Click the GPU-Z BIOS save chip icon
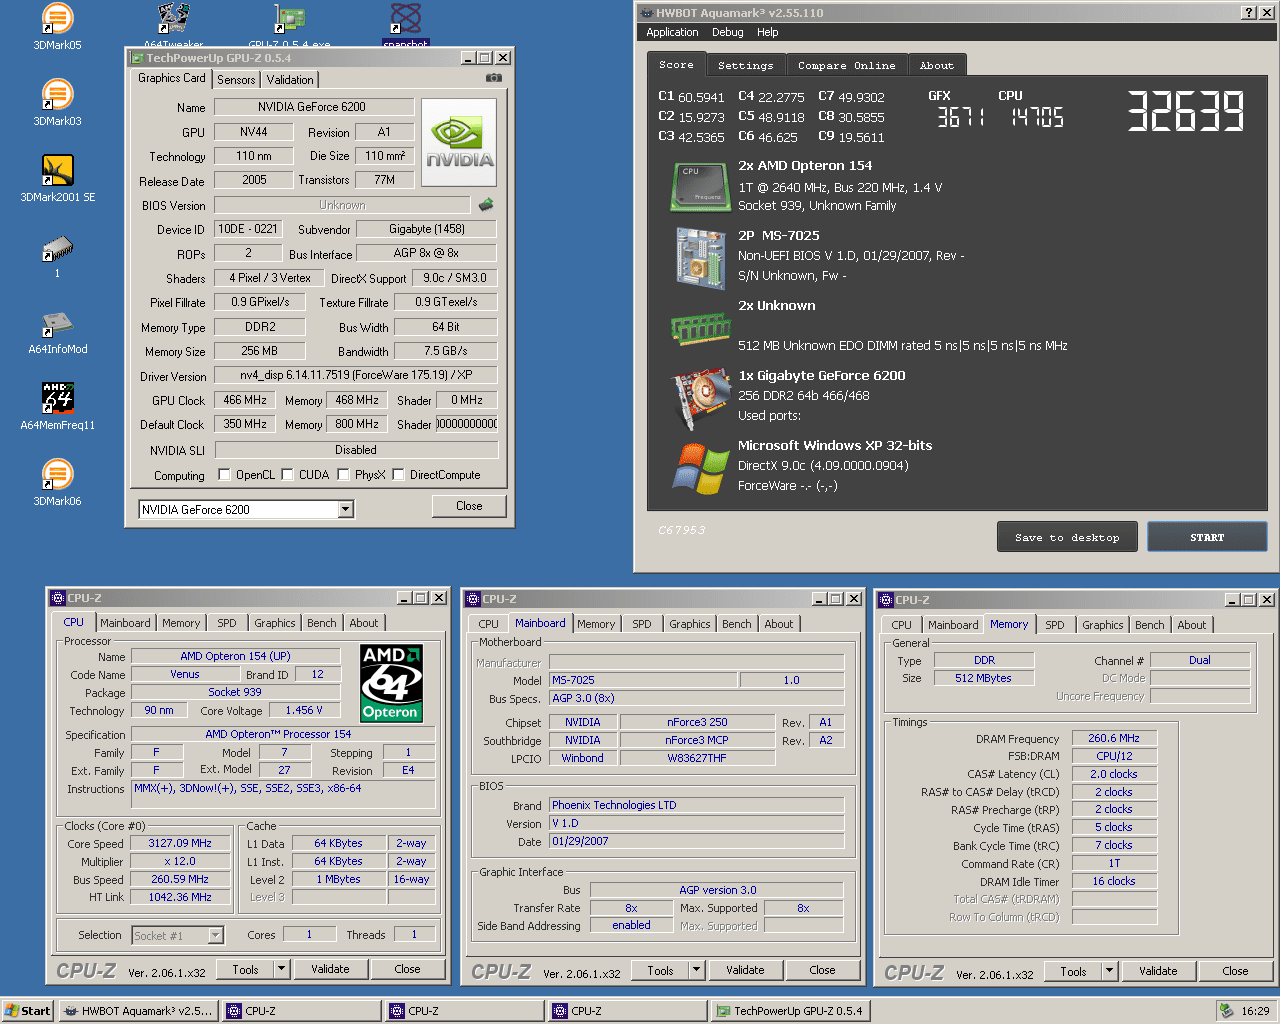 click(x=486, y=204)
